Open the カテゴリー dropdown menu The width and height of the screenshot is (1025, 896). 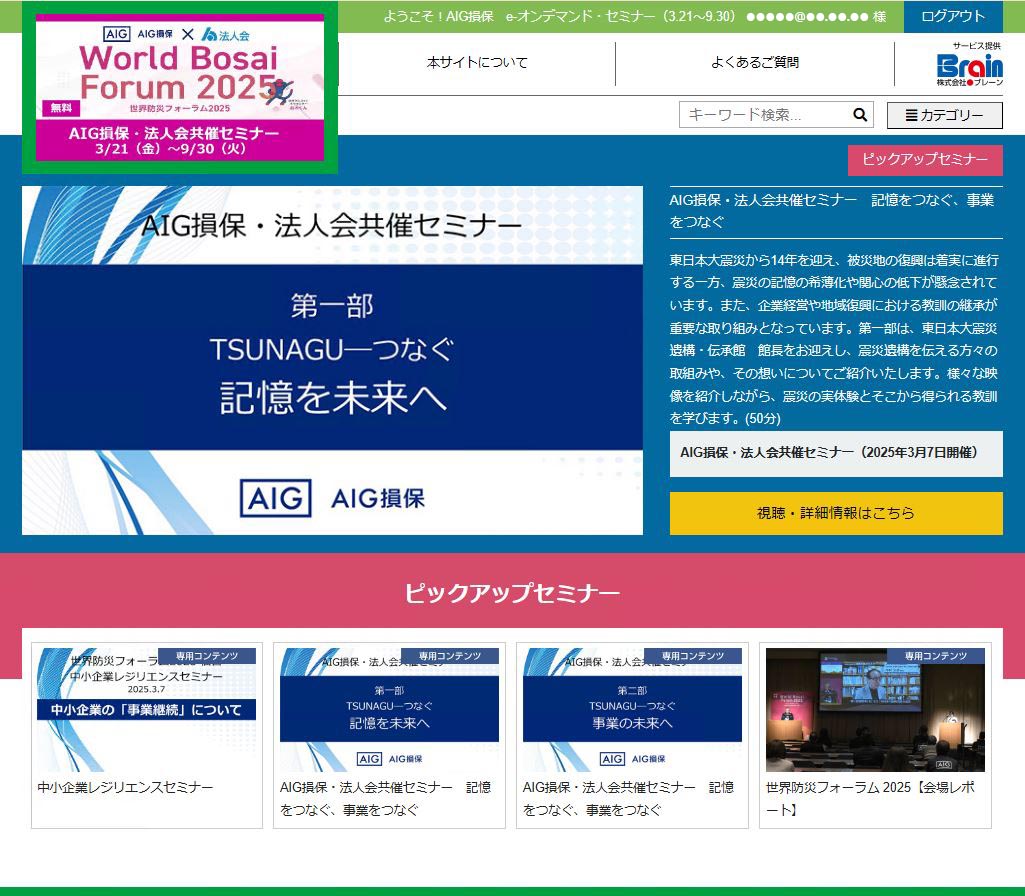[x=944, y=115]
